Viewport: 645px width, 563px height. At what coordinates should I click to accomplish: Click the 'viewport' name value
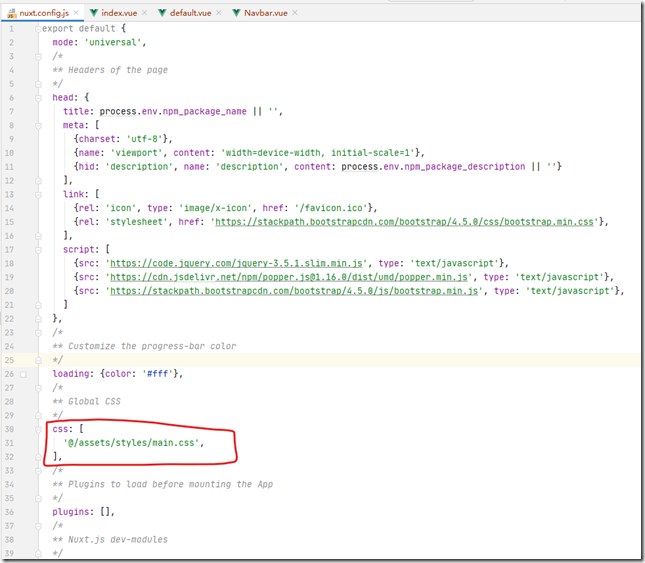pos(137,153)
